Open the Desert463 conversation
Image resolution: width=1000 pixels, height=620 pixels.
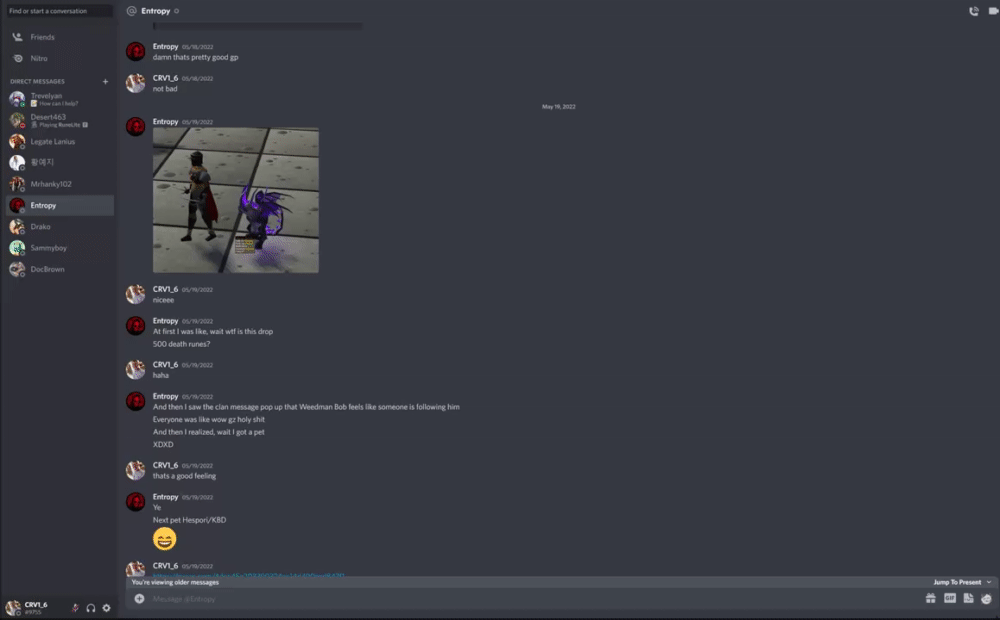tap(60, 120)
